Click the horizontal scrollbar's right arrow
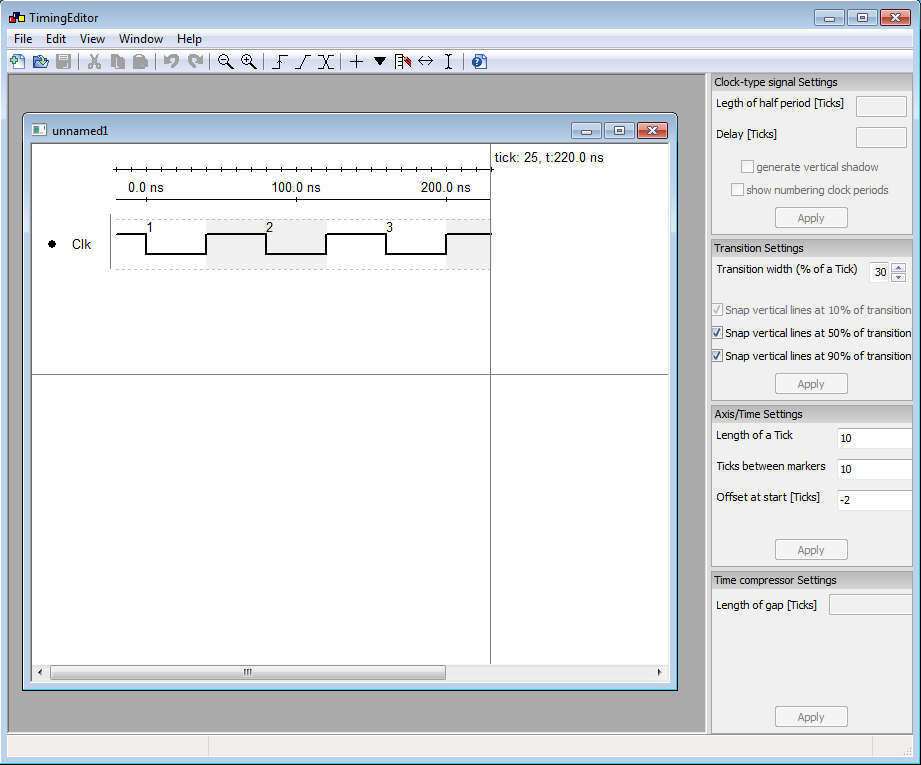 [x=660, y=673]
